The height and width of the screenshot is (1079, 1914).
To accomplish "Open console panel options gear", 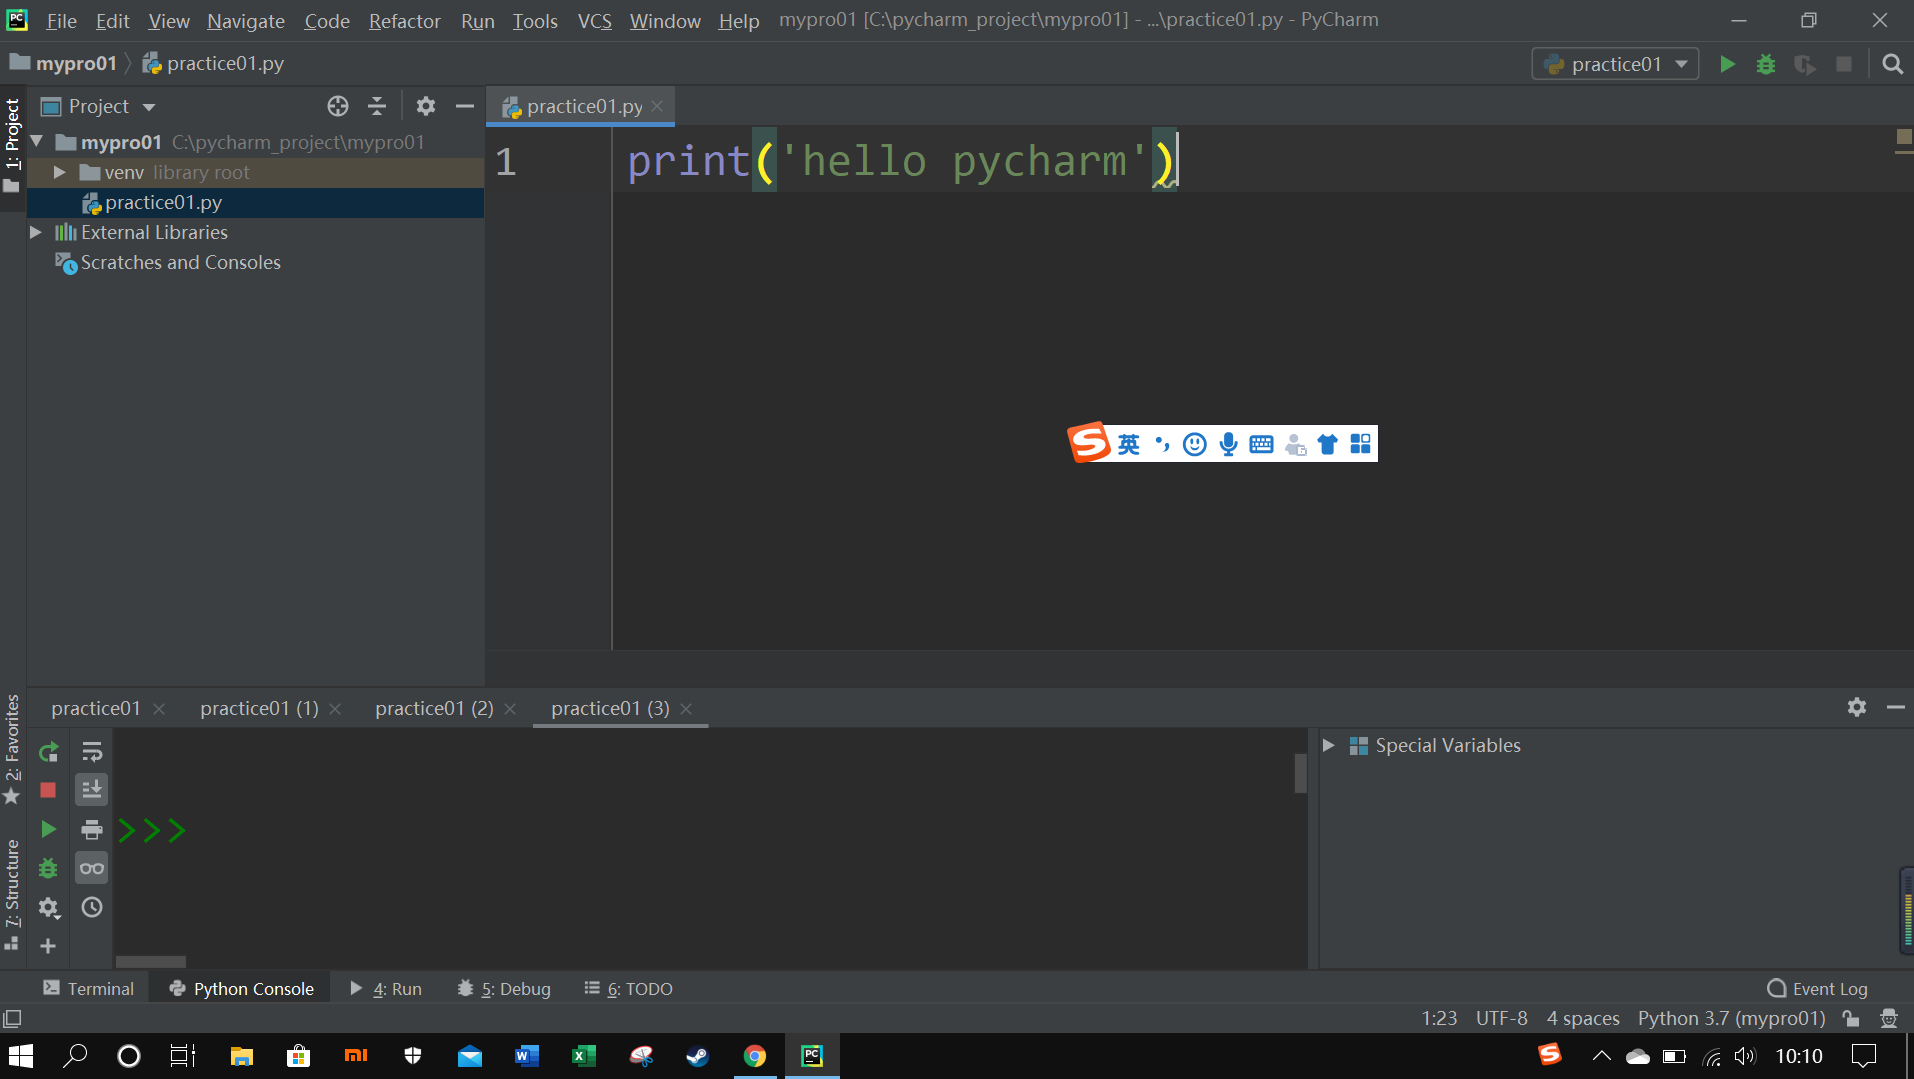I will pyautogui.click(x=1857, y=707).
